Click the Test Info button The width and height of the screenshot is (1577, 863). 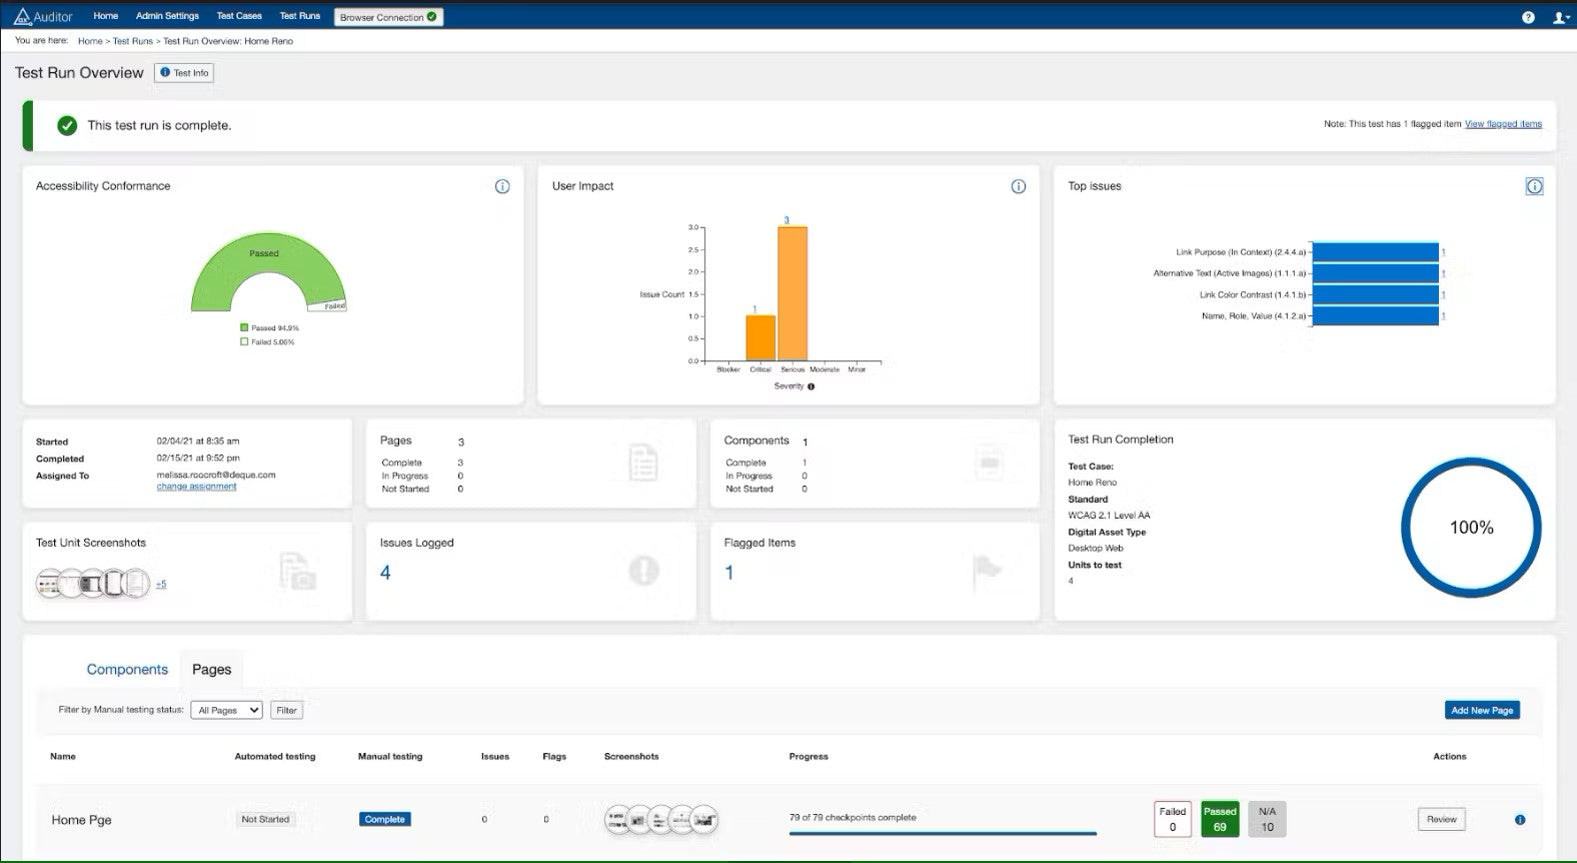pos(184,73)
